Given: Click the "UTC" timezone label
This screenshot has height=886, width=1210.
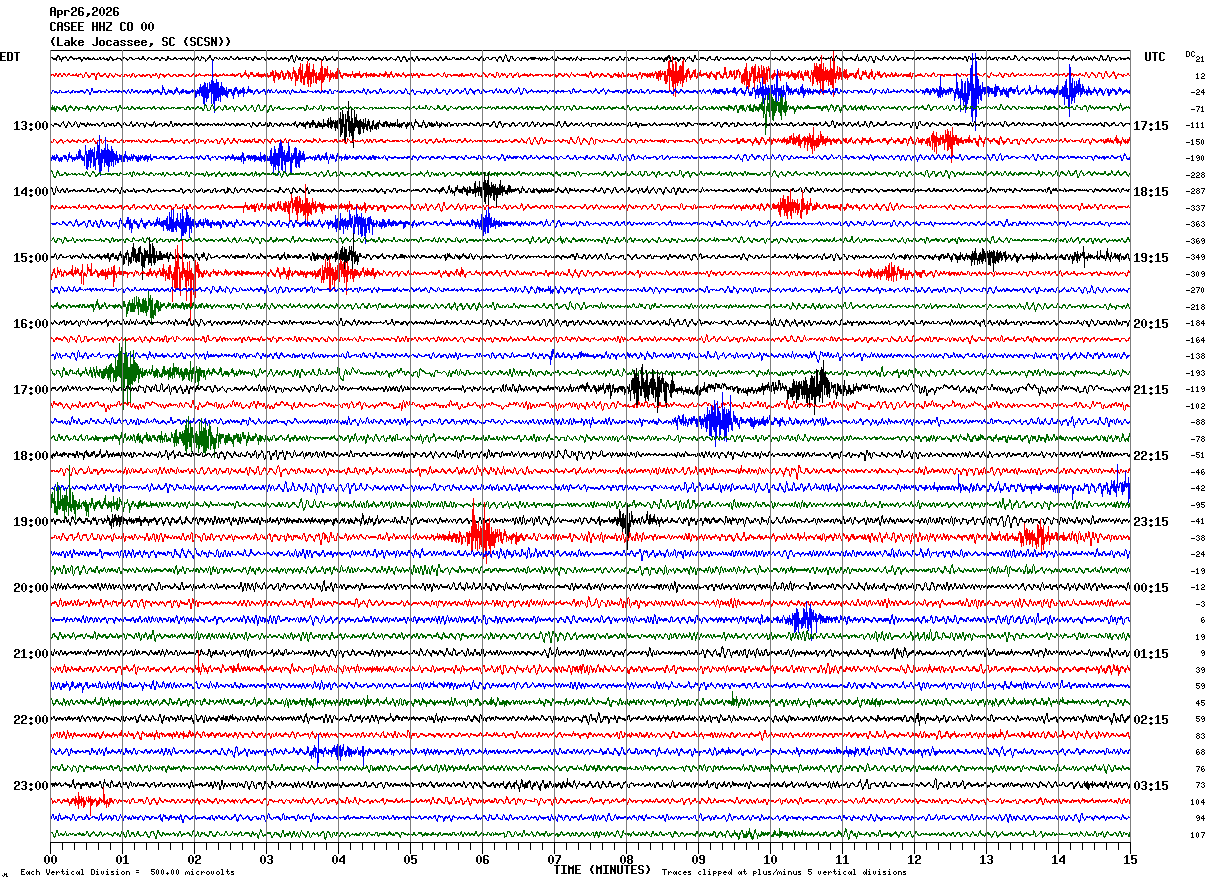Looking at the screenshot, I should click(1155, 57).
